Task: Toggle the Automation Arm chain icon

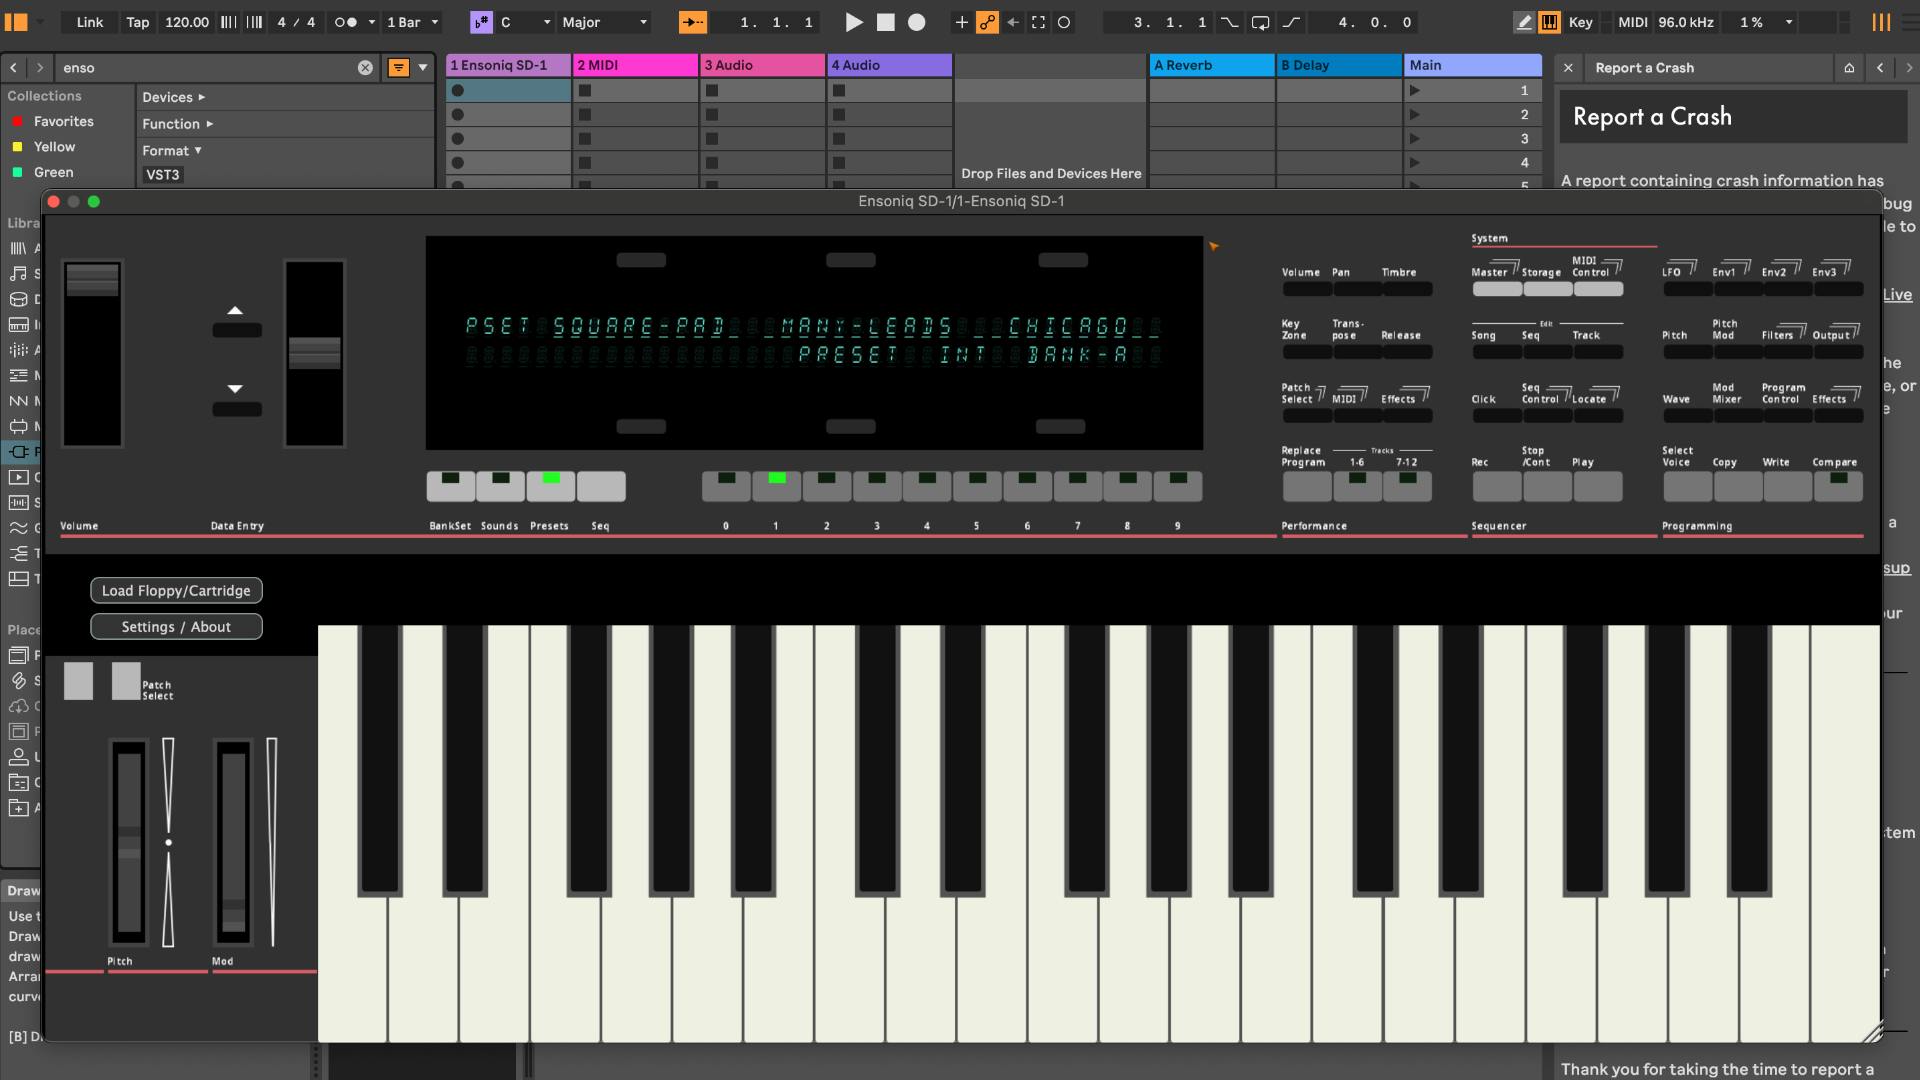Action: click(987, 22)
